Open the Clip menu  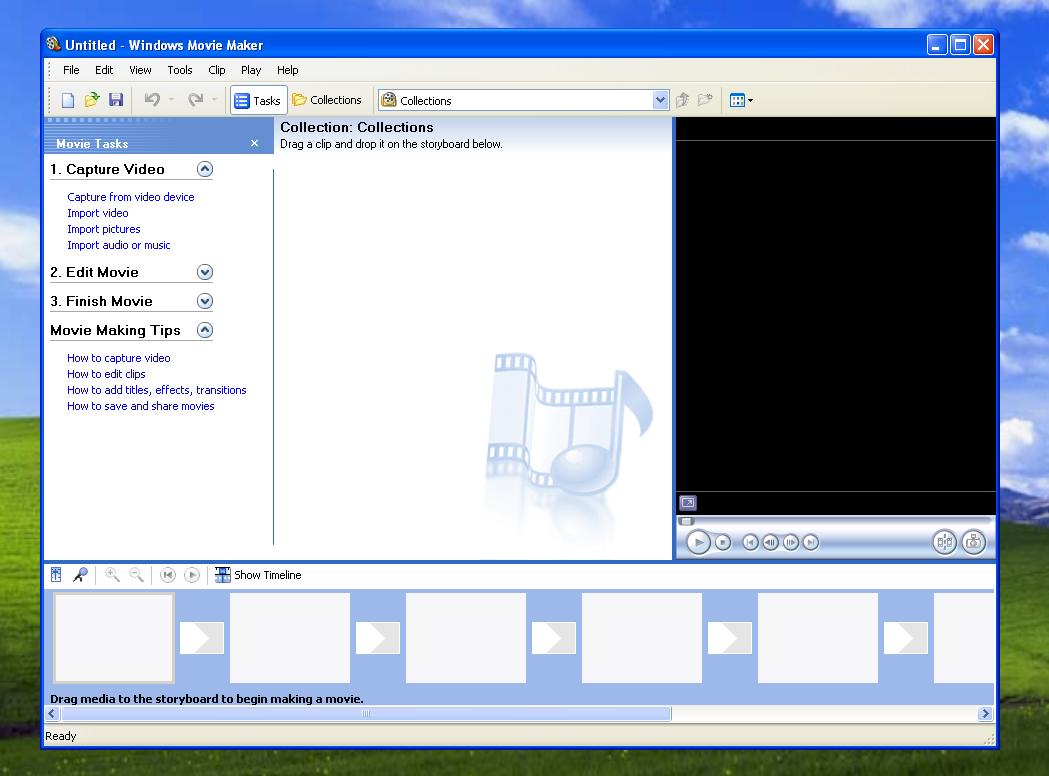coord(217,70)
